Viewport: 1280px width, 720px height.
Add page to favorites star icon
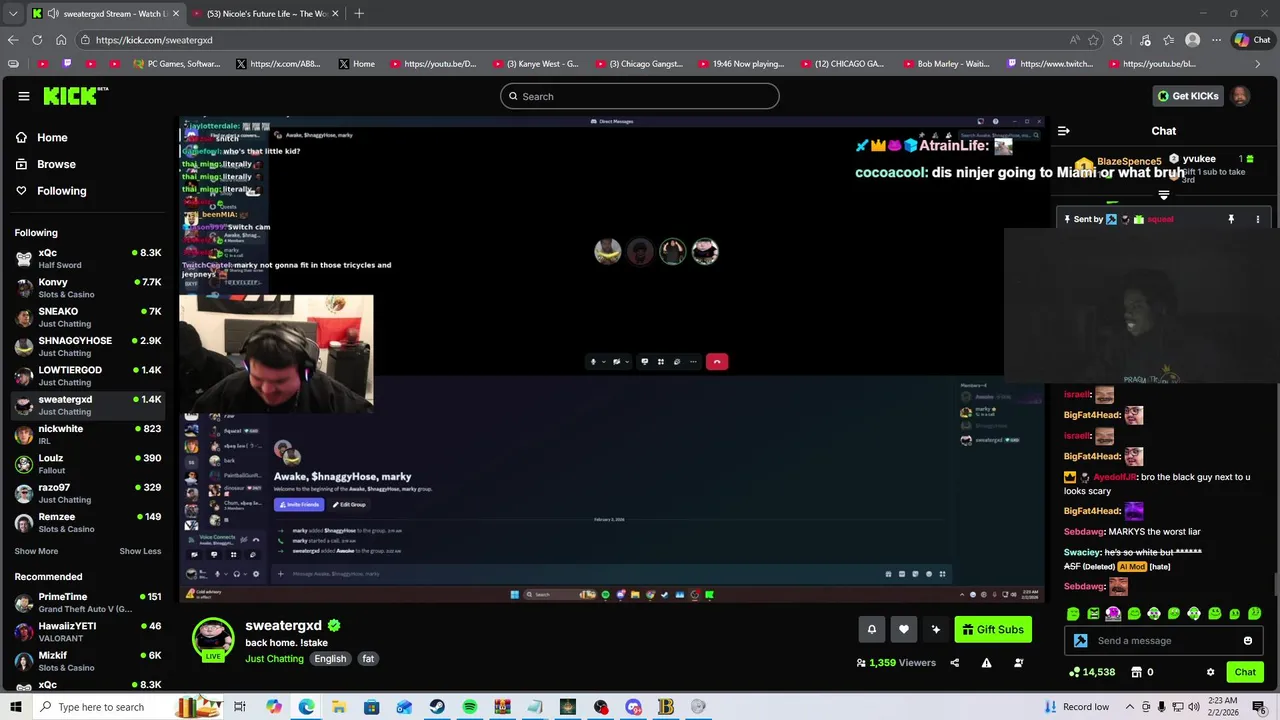click(x=1094, y=40)
